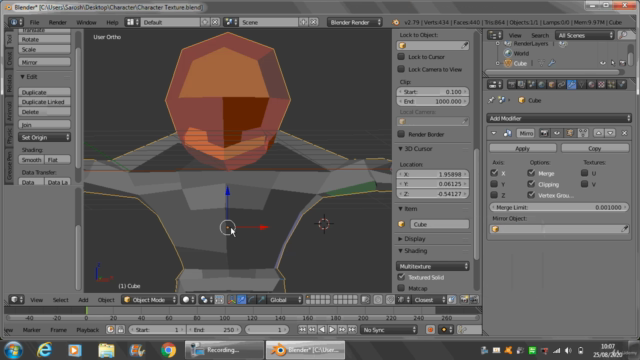Open the Render Layers properties tab icon

coord(521,84)
